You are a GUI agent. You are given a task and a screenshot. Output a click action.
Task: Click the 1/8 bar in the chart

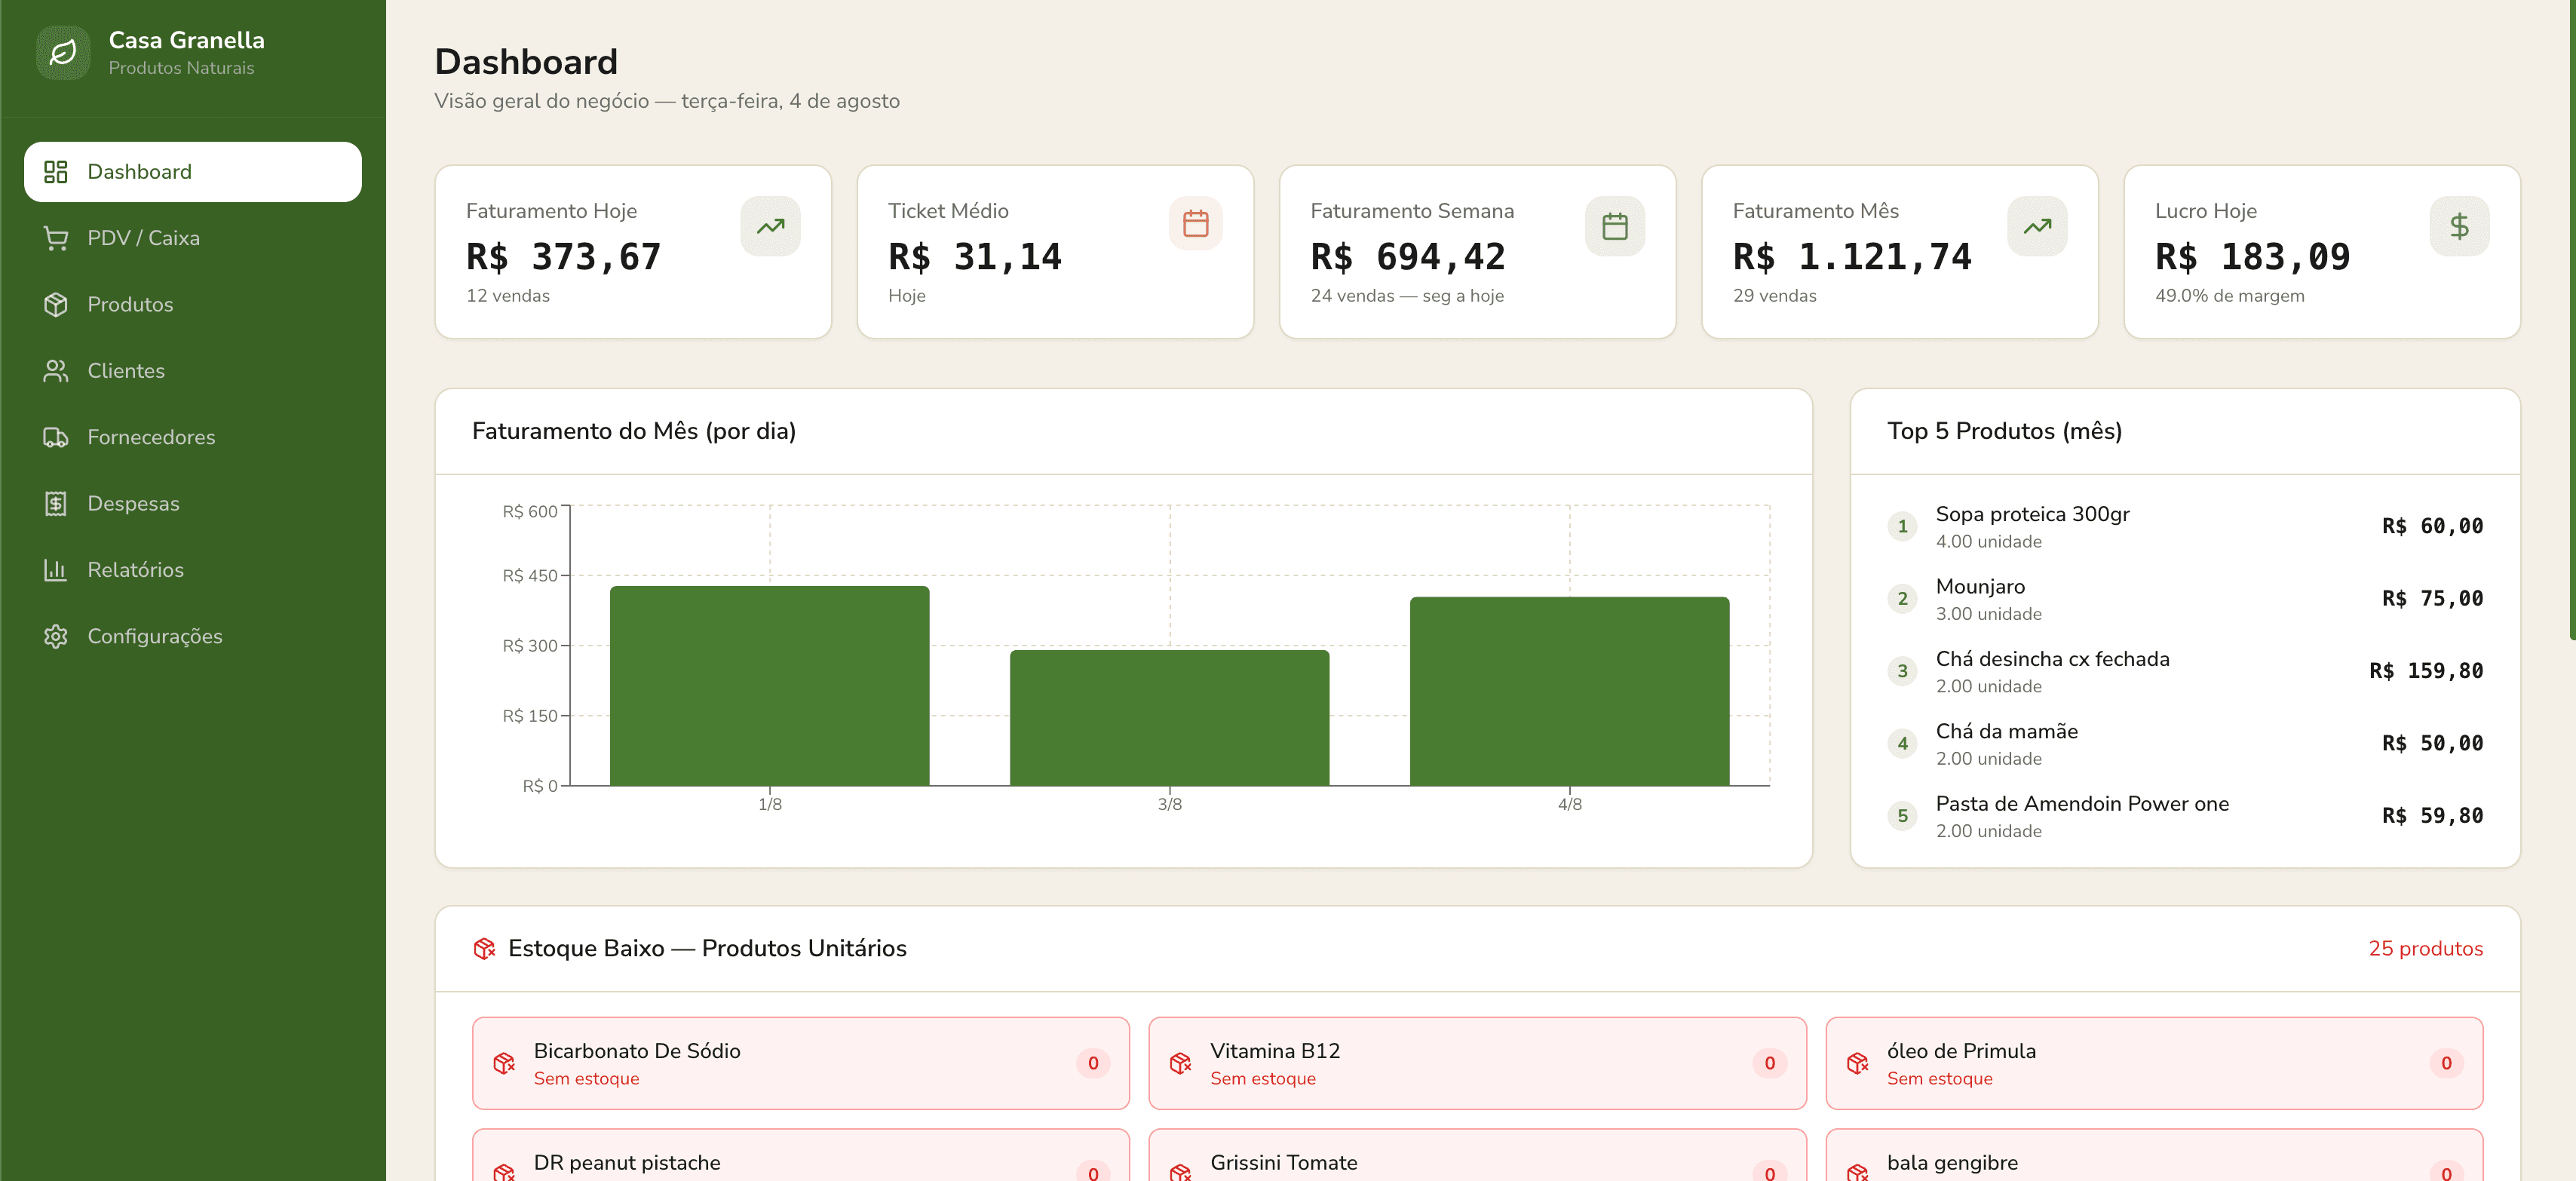pos(770,686)
